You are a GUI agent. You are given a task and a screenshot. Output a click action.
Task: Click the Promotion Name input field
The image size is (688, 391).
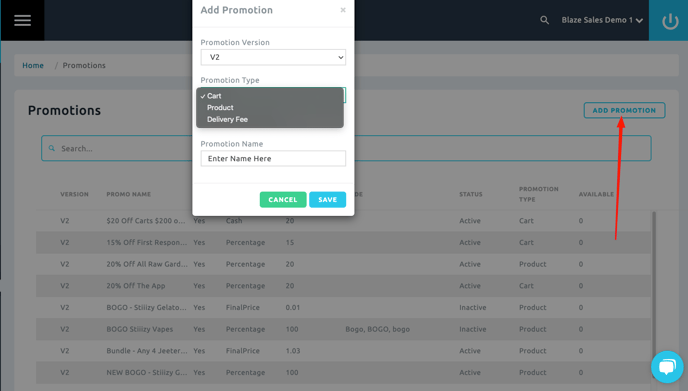pyautogui.click(x=273, y=158)
